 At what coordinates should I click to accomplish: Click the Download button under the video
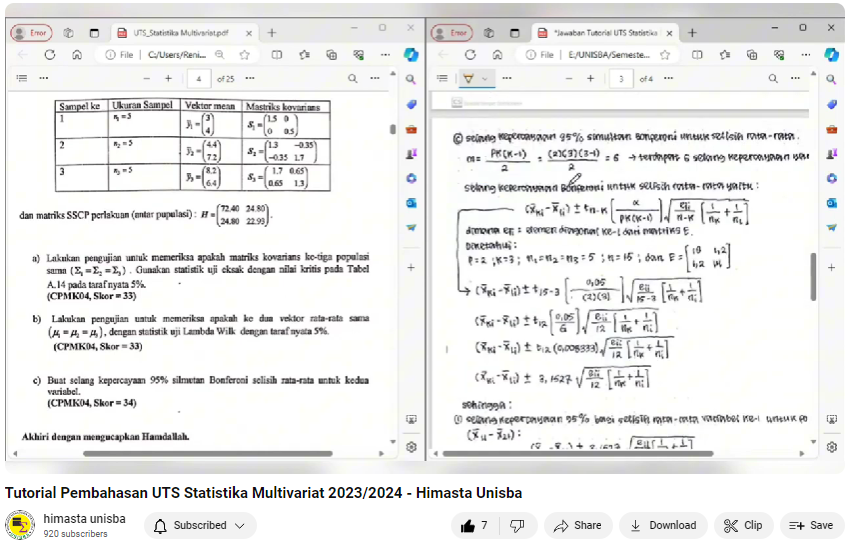coord(662,525)
